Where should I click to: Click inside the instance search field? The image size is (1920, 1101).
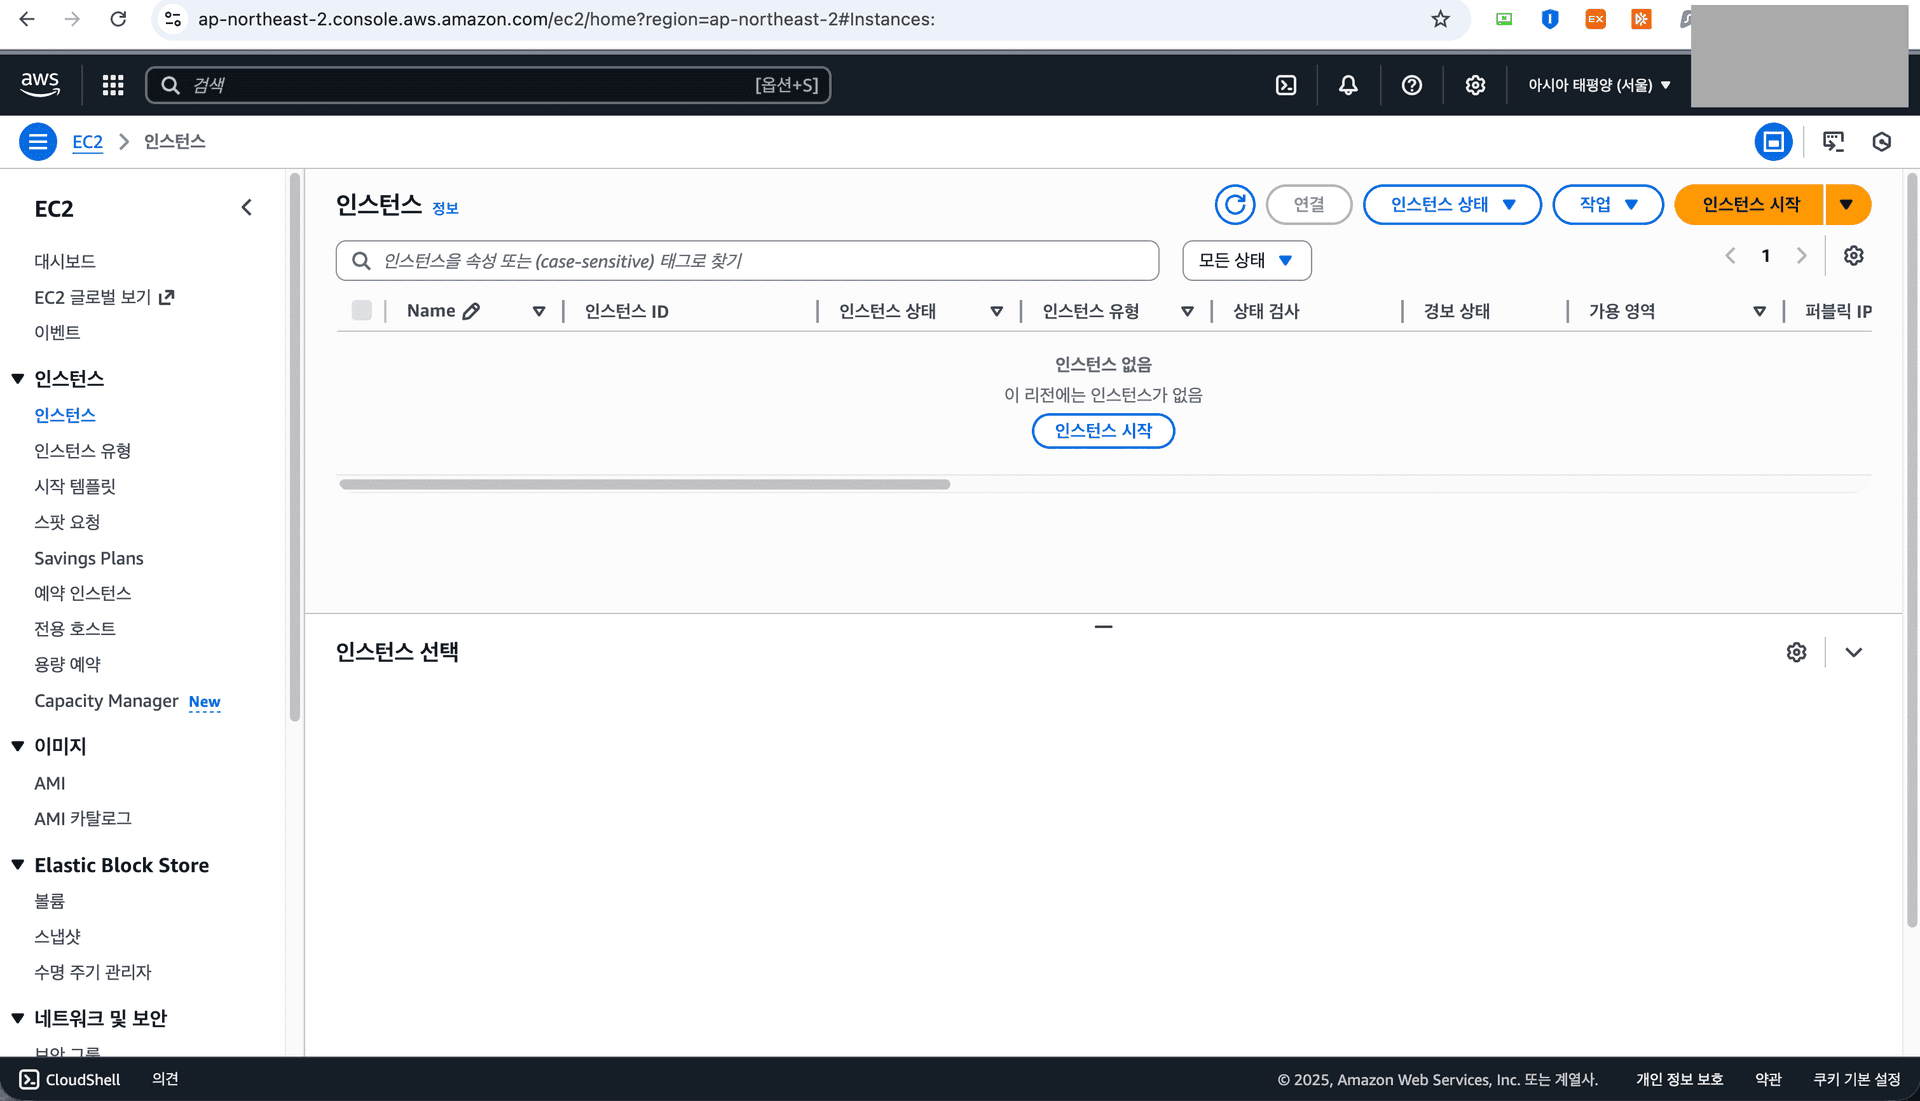pos(747,260)
